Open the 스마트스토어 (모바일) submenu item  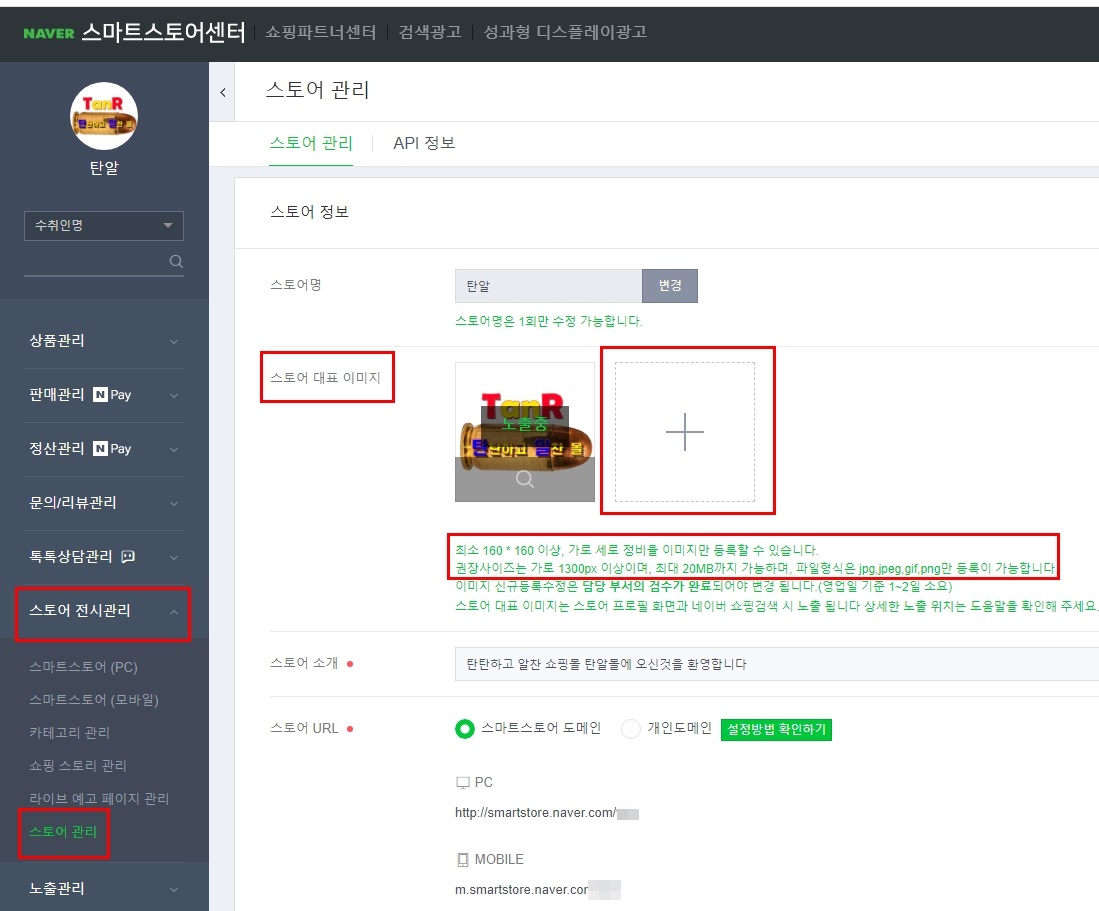[x=94, y=700]
